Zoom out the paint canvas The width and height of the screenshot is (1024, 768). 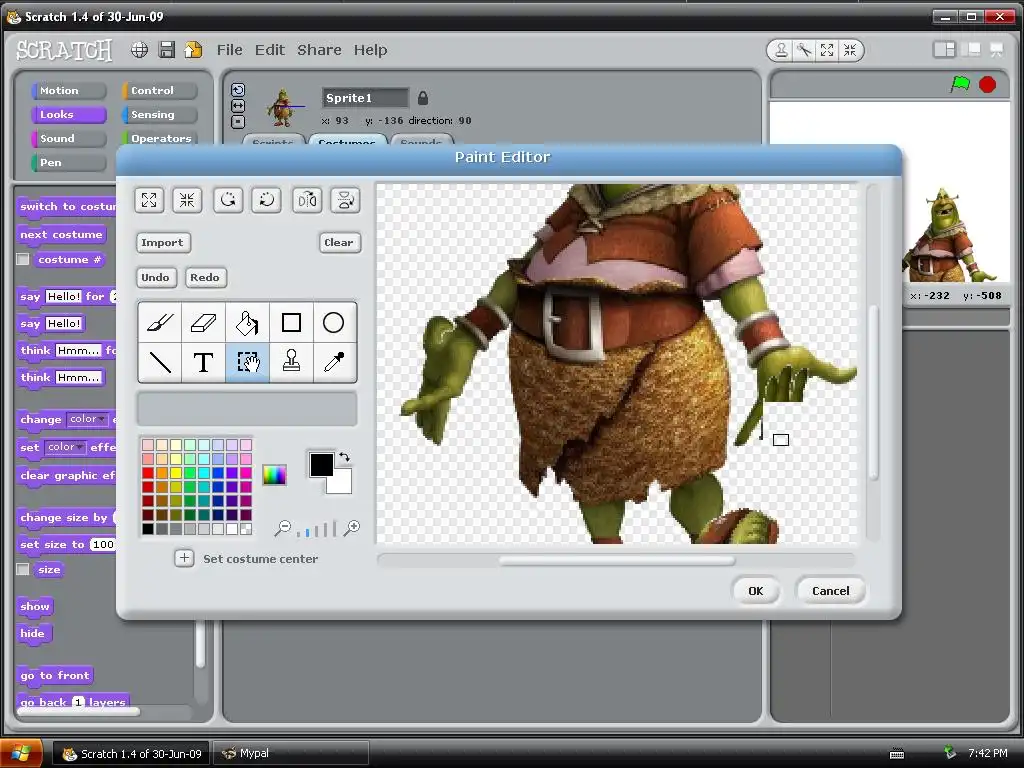(283, 528)
